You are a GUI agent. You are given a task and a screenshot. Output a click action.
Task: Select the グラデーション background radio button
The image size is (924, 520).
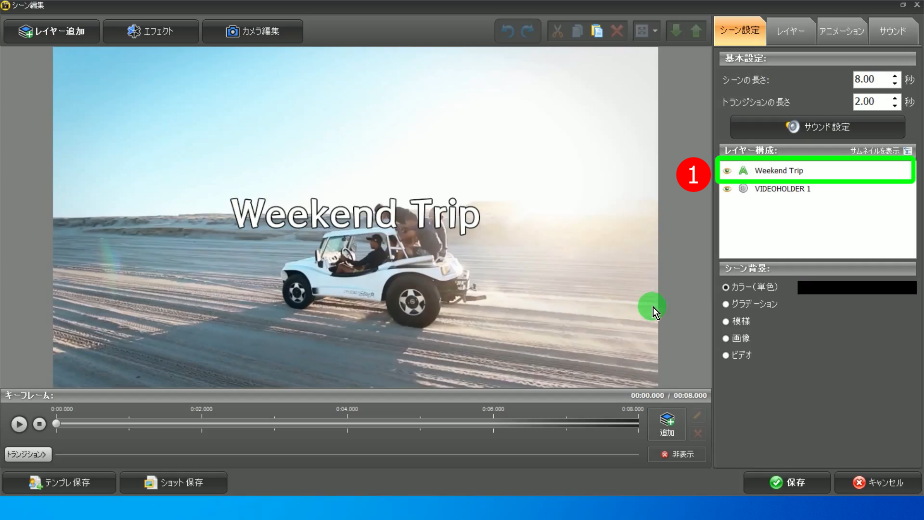726,304
